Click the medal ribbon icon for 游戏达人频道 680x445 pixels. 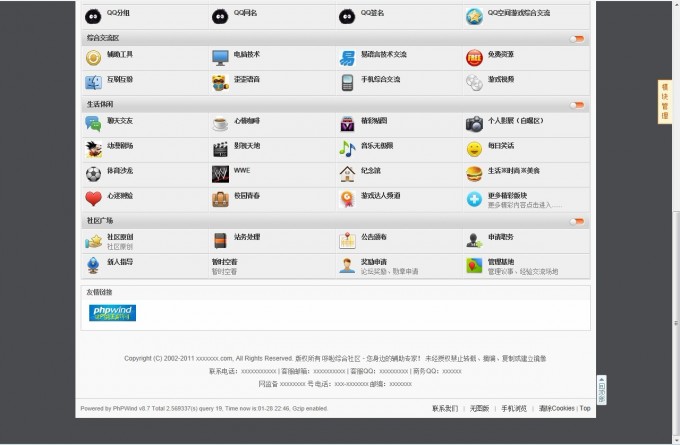[347, 199]
